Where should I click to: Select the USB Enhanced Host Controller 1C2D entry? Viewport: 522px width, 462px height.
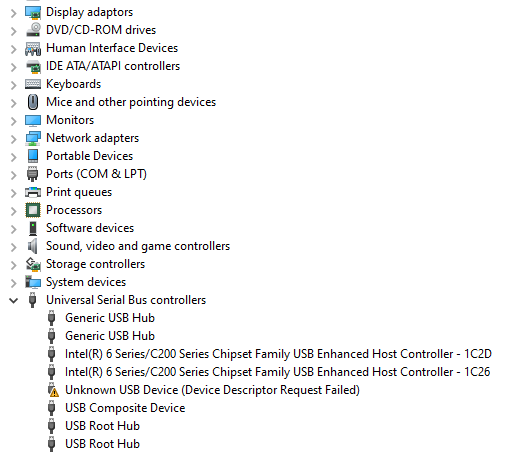pyautogui.click(x=278, y=354)
